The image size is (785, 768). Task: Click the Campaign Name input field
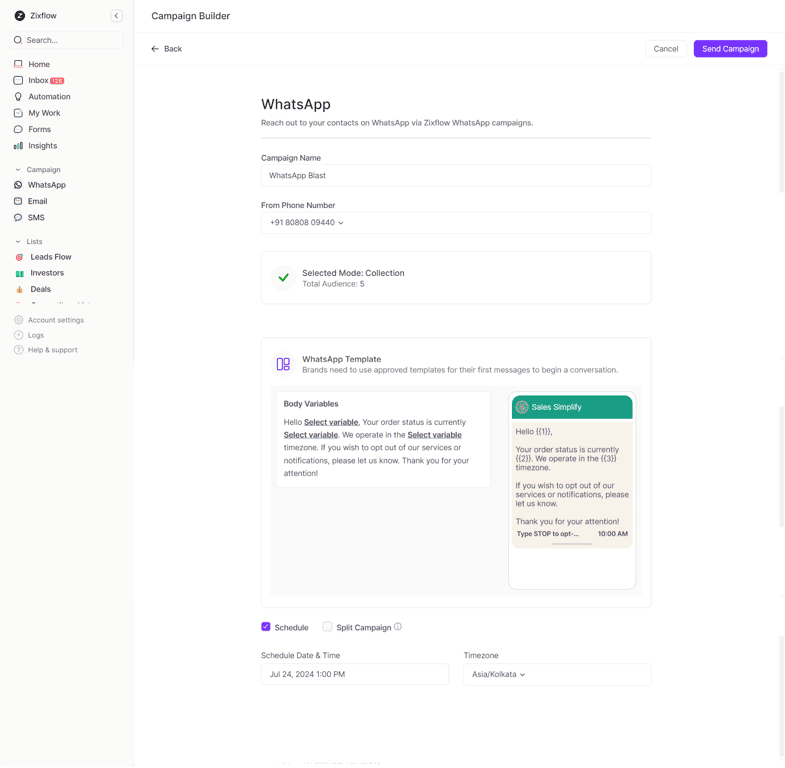coord(456,176)
